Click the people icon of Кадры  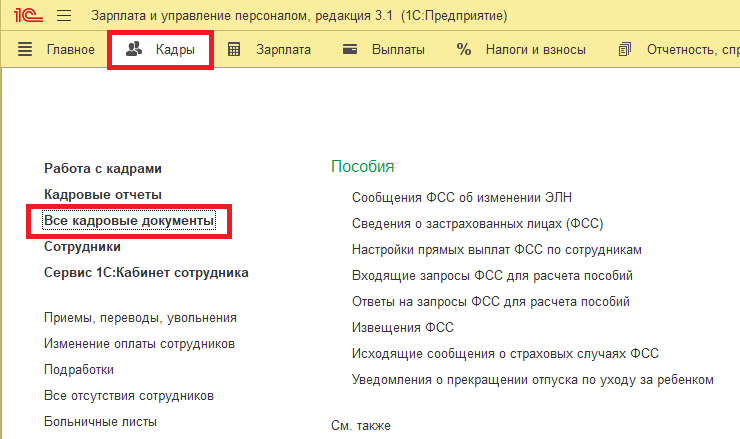pyautogui.click(x=134, y=49)
